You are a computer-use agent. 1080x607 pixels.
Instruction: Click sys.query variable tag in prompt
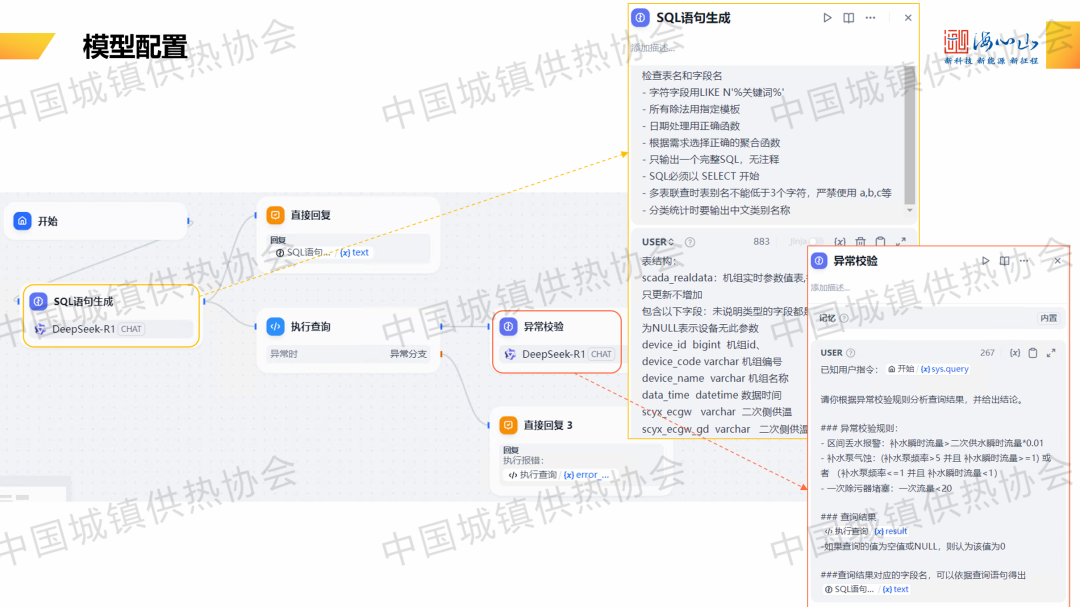(x=944, y=369)
